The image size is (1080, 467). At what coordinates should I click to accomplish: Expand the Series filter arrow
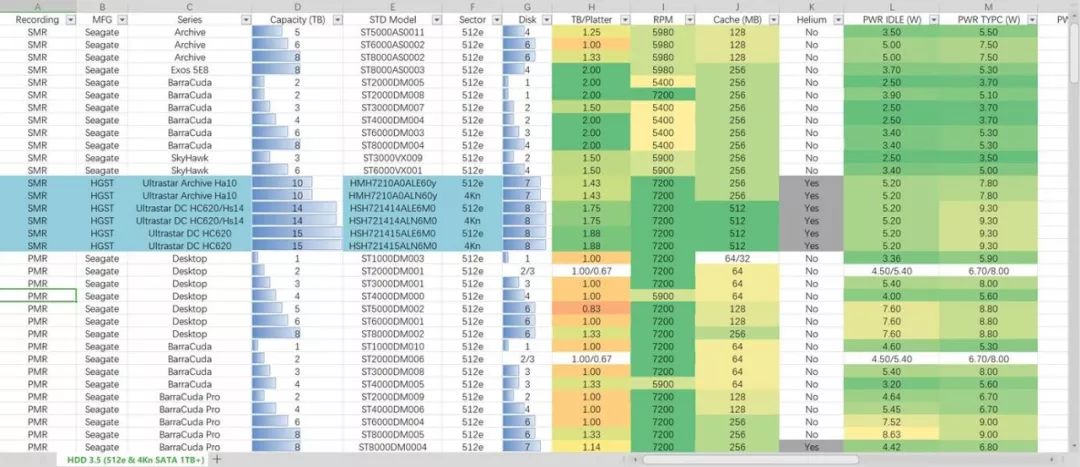[x=245, y=20]
